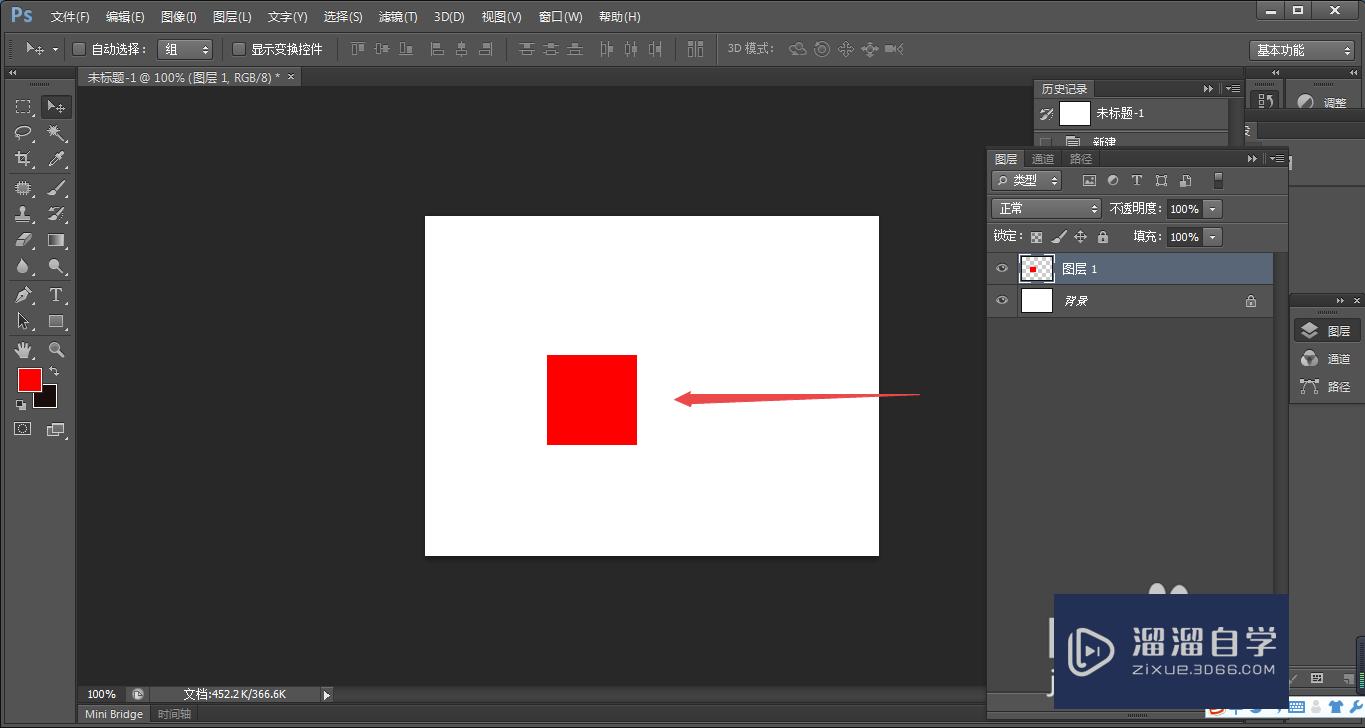Open the 基本功能 workspace dropdown
The width and height of the screenshot is (1365, 728).
[x=1301, y=50]
